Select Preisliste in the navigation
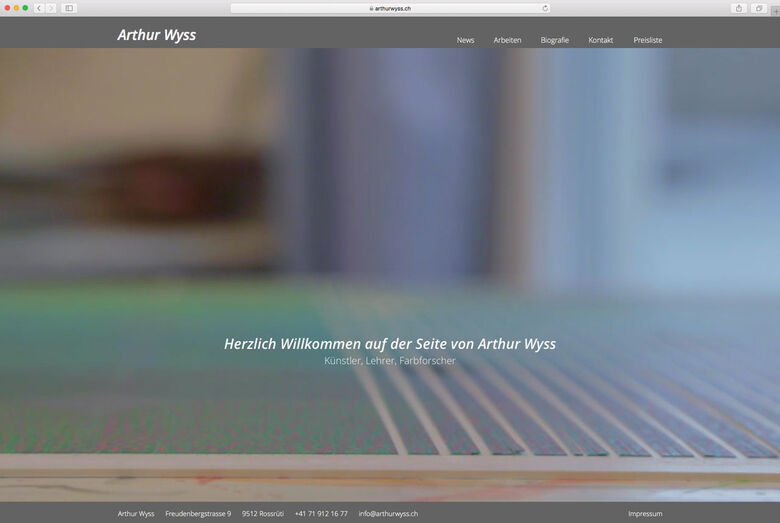This screenshot has width=780, height=523. tap(648, 40)
